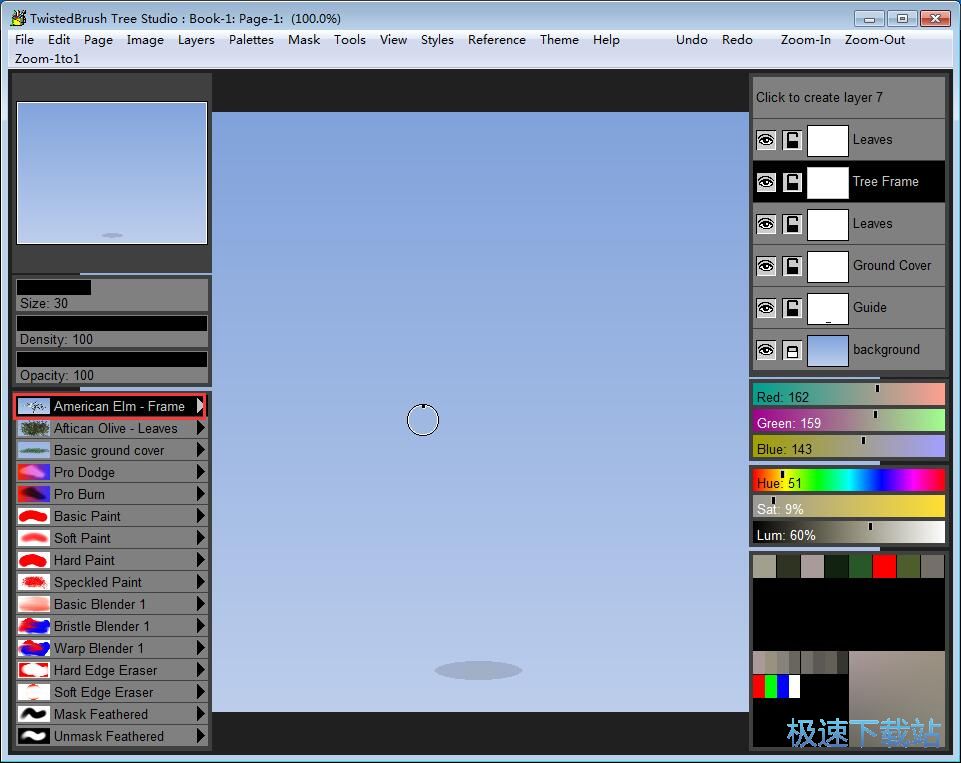The width and height of the screenshot is (961, 763).
Task: Pick the red palette swatch
Action: click(884, 566)
